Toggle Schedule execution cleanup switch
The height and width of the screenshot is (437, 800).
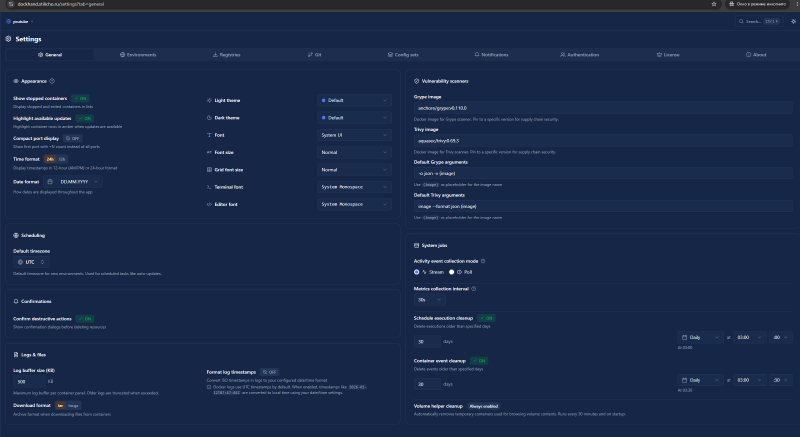coord(486,318)
